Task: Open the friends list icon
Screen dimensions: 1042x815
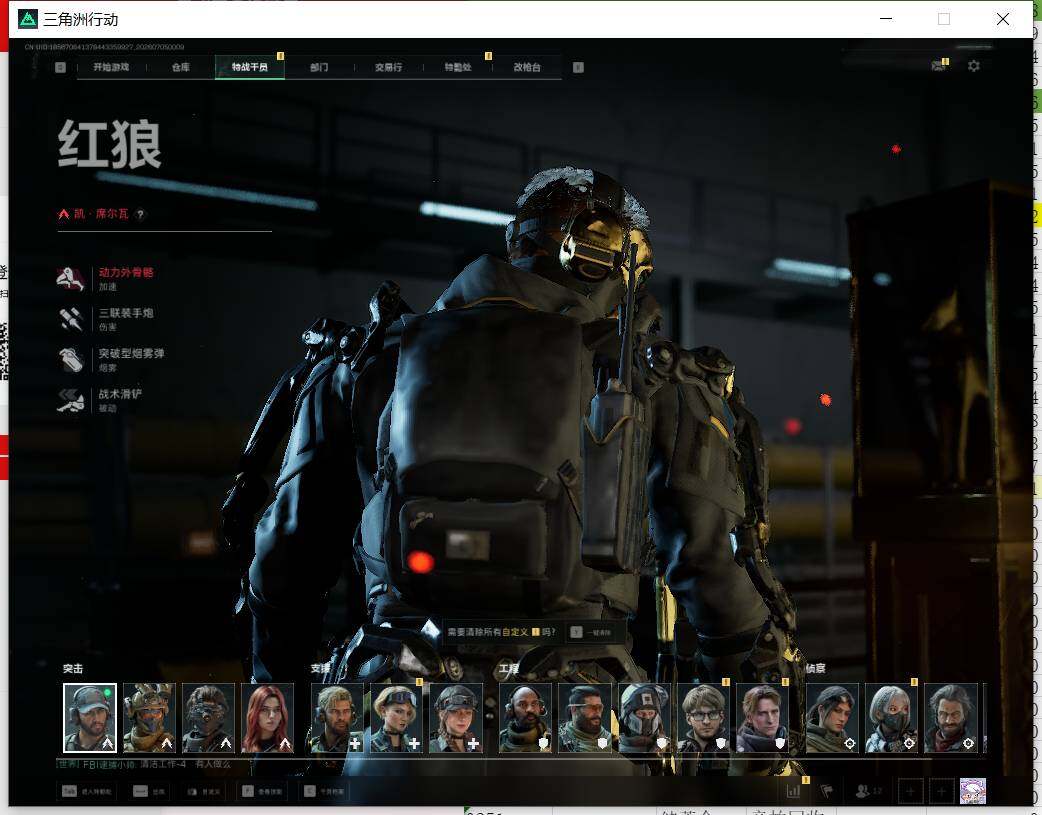Action: (x=863, y=791)
